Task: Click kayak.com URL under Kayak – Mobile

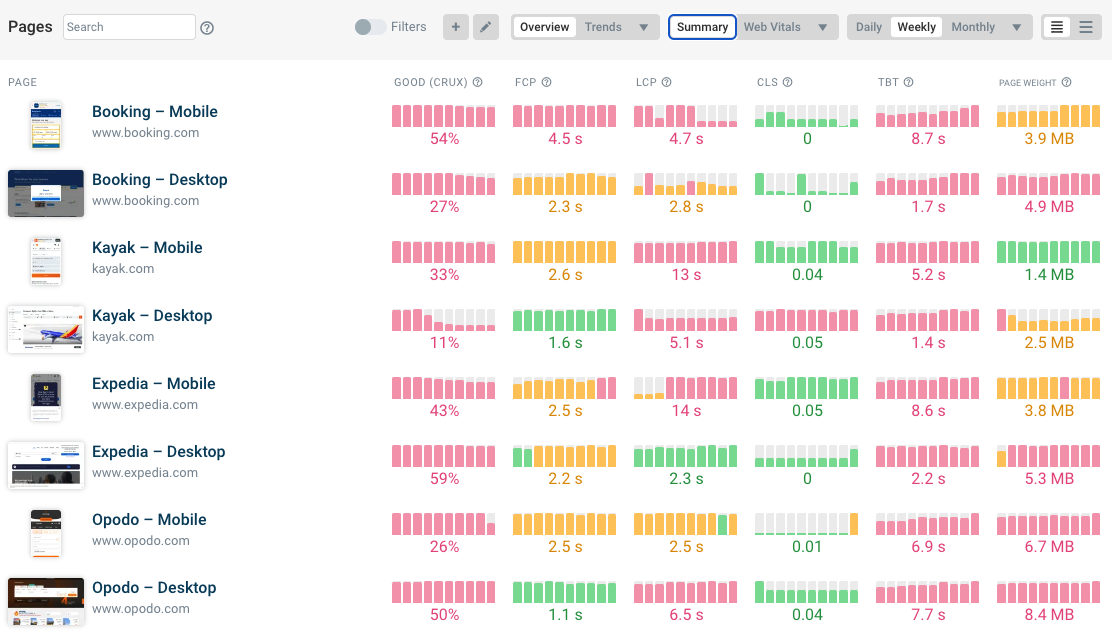Action: 123,269
